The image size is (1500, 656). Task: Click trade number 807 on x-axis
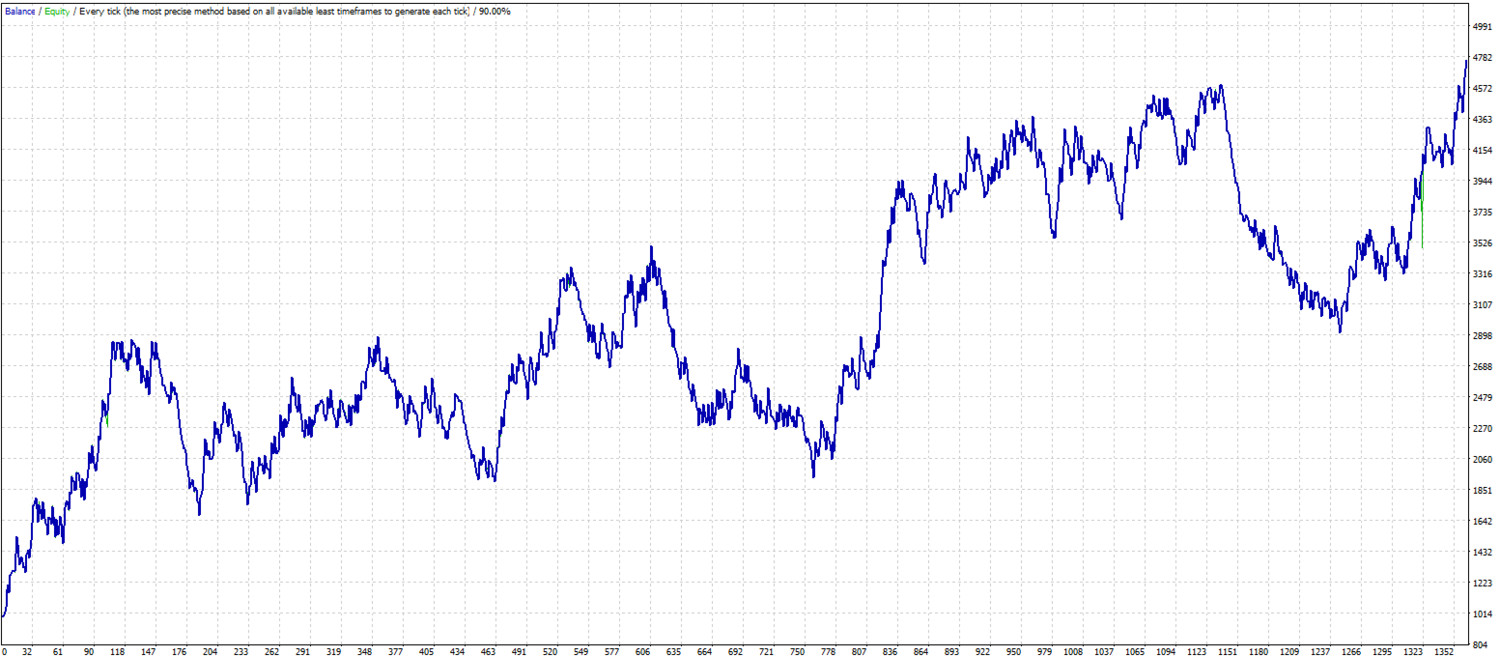(857, 650)
